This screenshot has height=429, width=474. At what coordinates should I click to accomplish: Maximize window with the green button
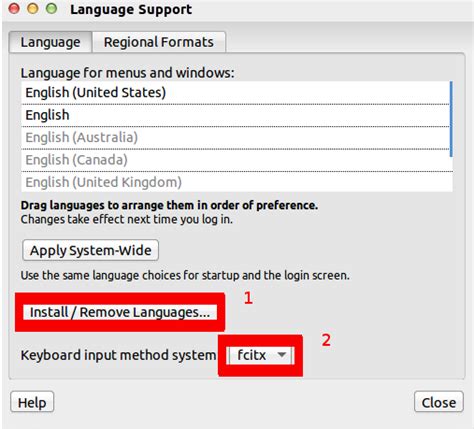point(51,8)
